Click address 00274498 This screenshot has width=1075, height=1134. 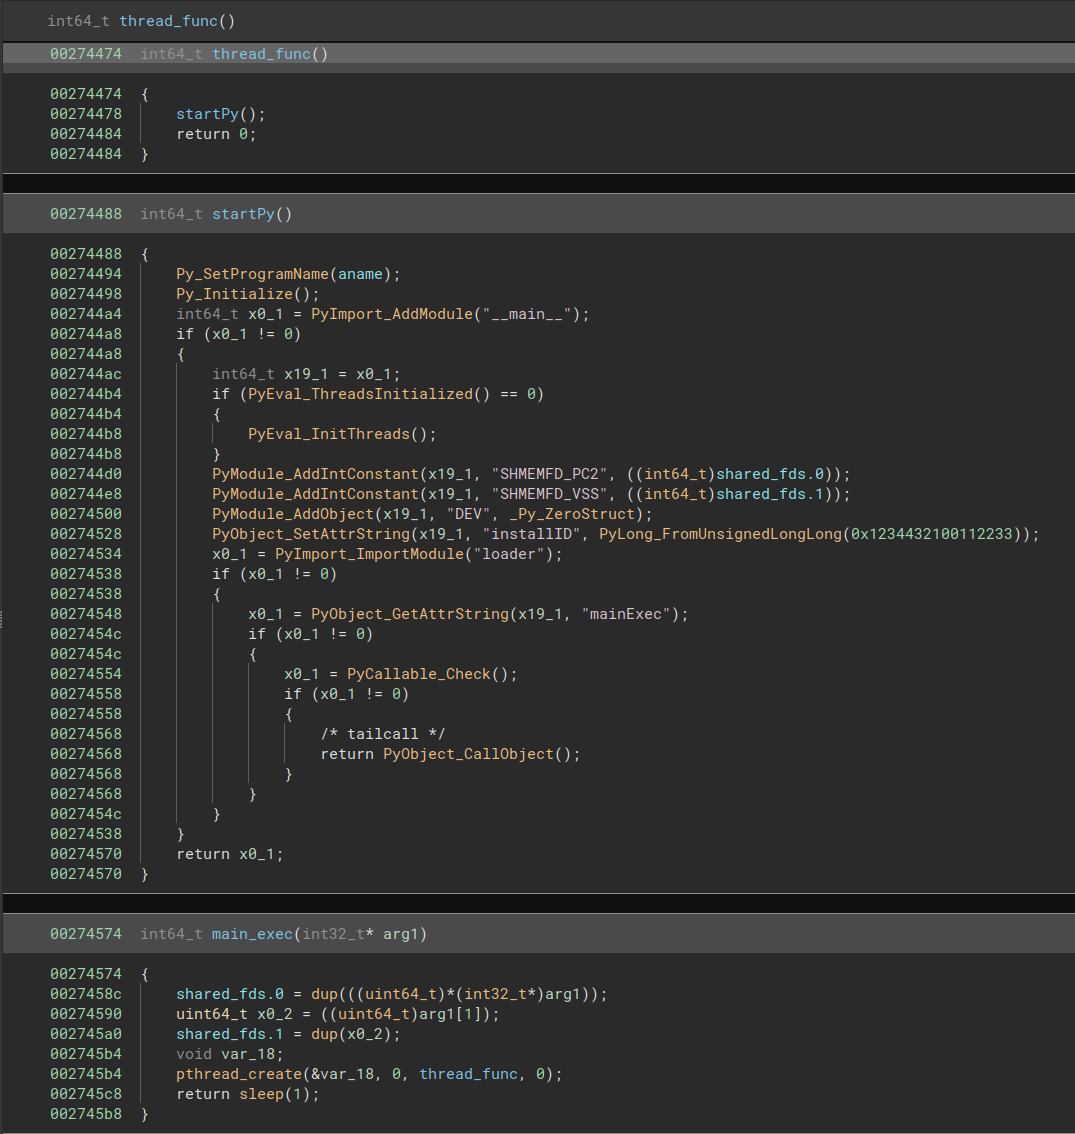(x=86, y=294)
